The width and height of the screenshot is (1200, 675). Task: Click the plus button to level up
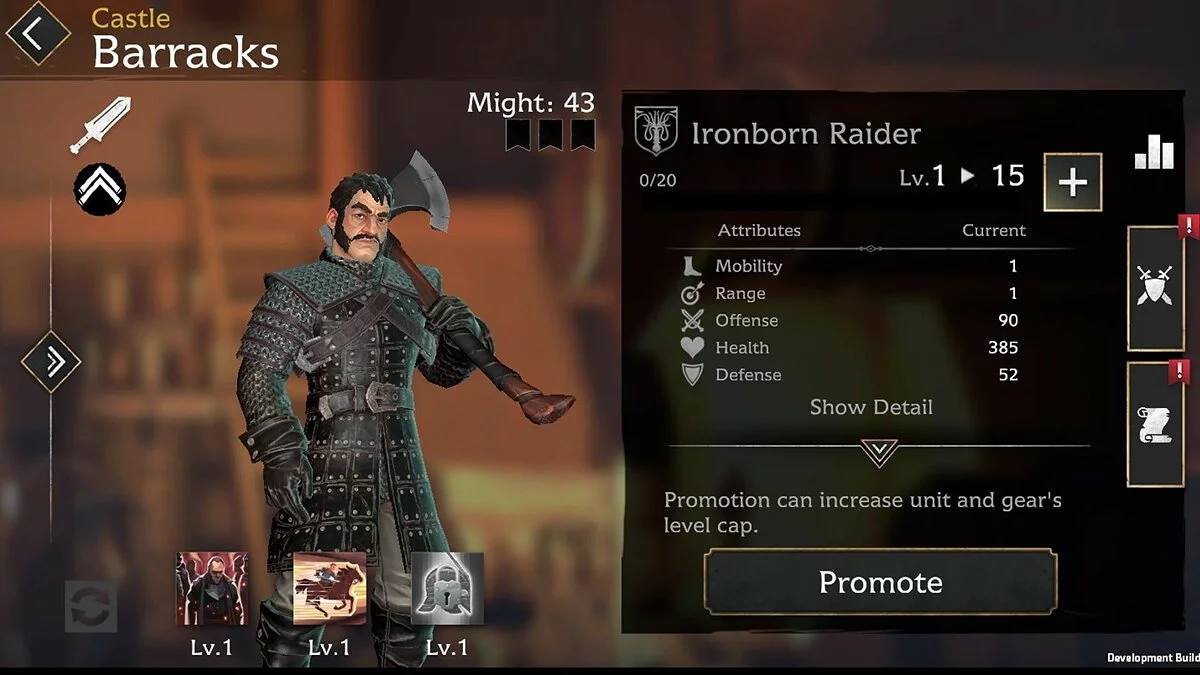point(1073,182)
